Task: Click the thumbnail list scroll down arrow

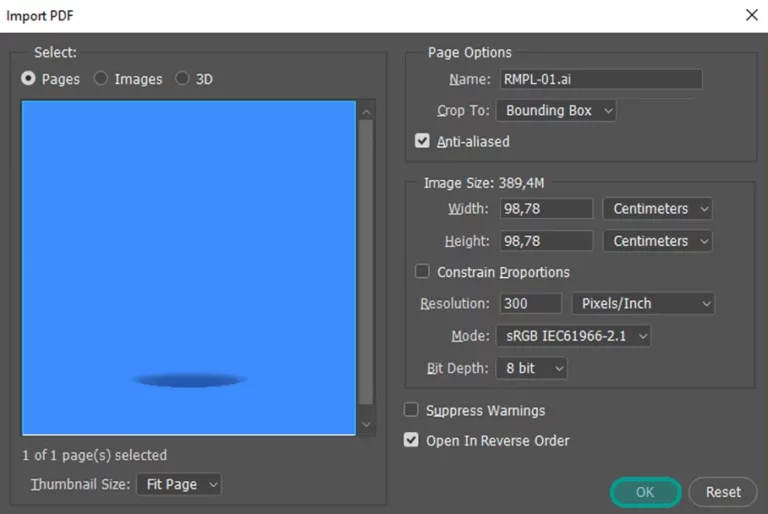Action: pyautogui.click(x=366, y=424)
